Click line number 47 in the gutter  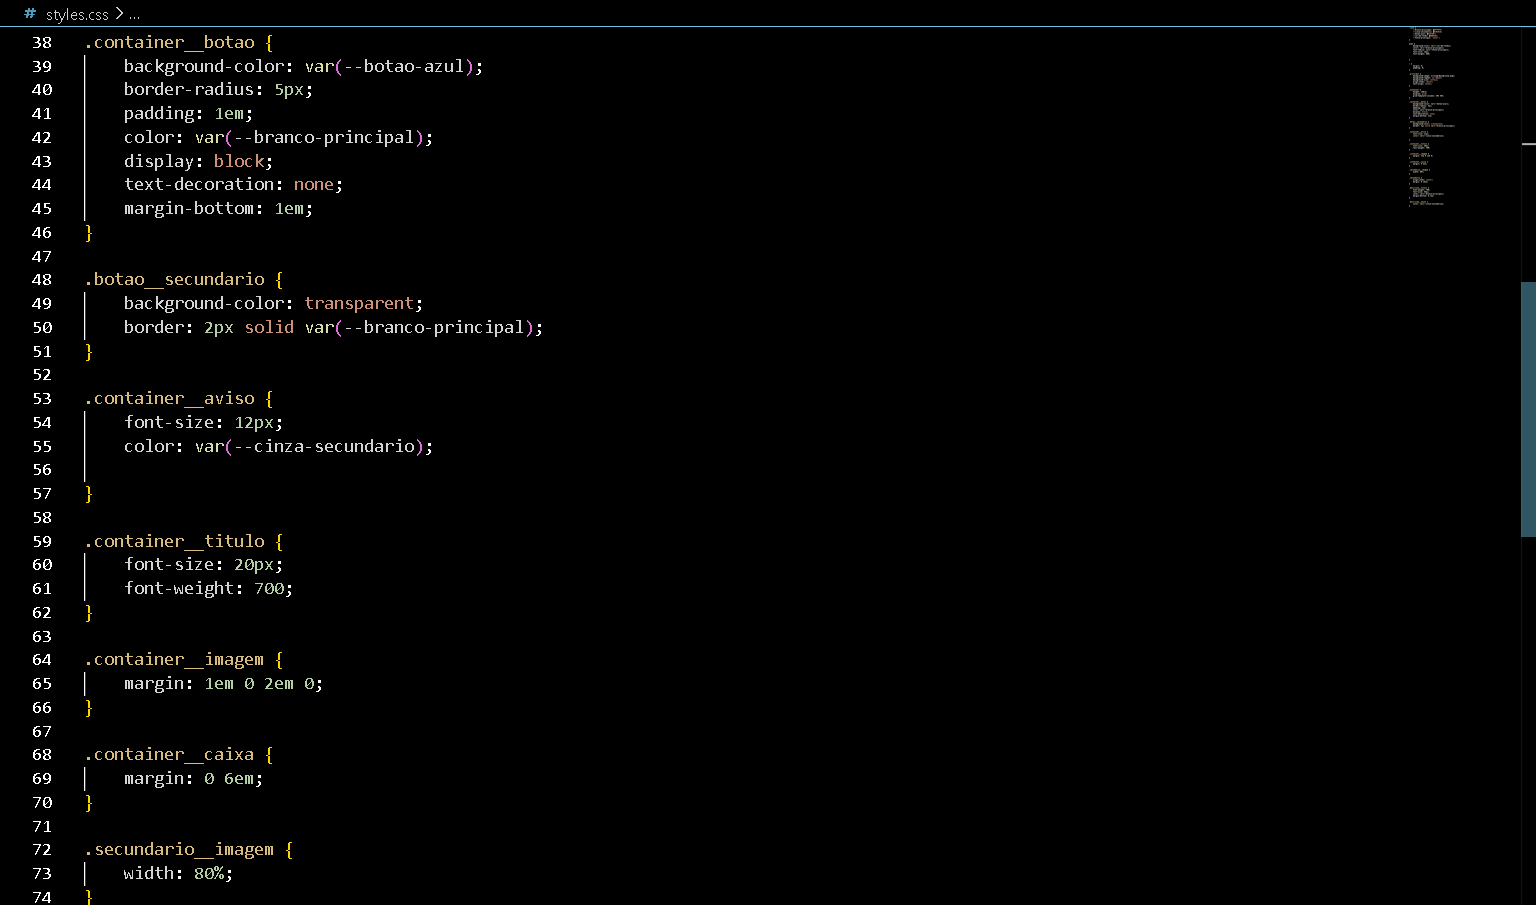click(x=42, y=256)
